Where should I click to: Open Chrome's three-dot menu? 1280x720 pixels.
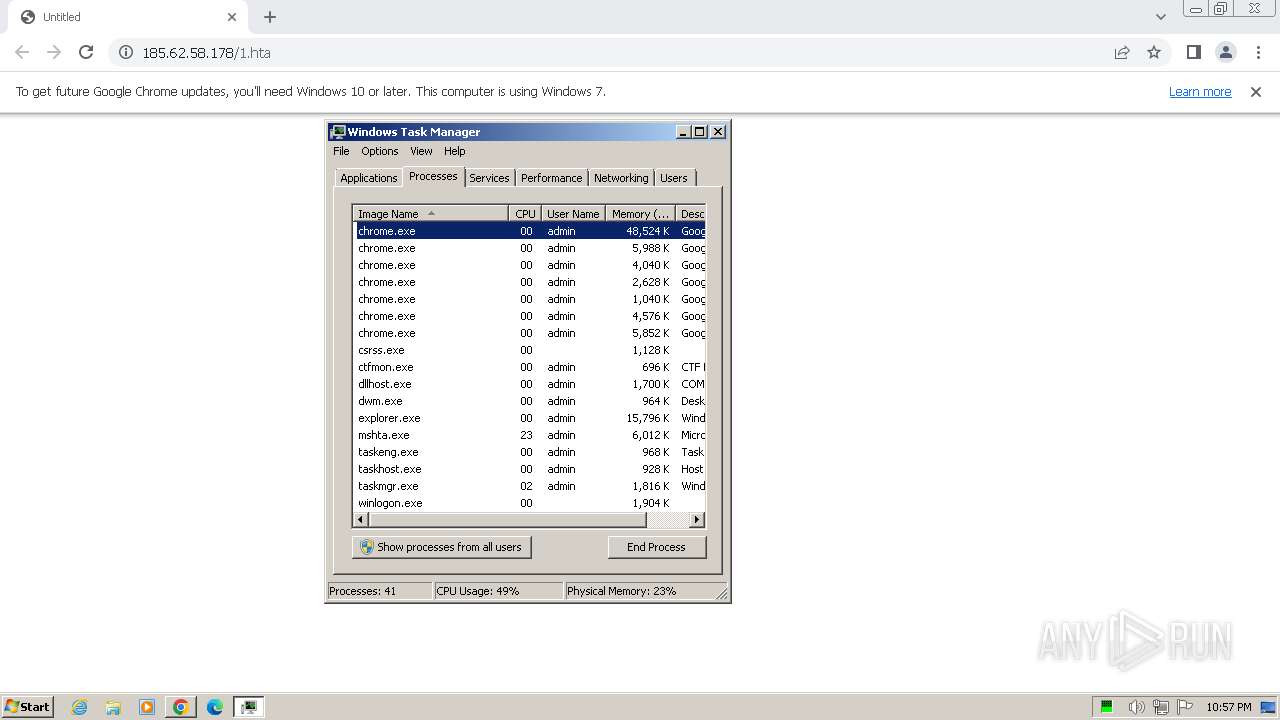point(1258,52)
